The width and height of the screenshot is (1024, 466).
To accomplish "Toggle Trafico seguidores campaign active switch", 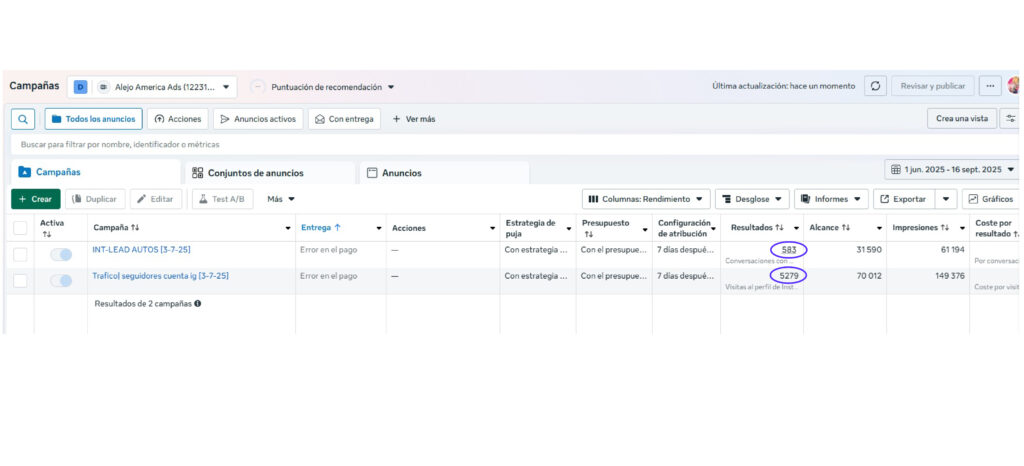I will [61, 281].
